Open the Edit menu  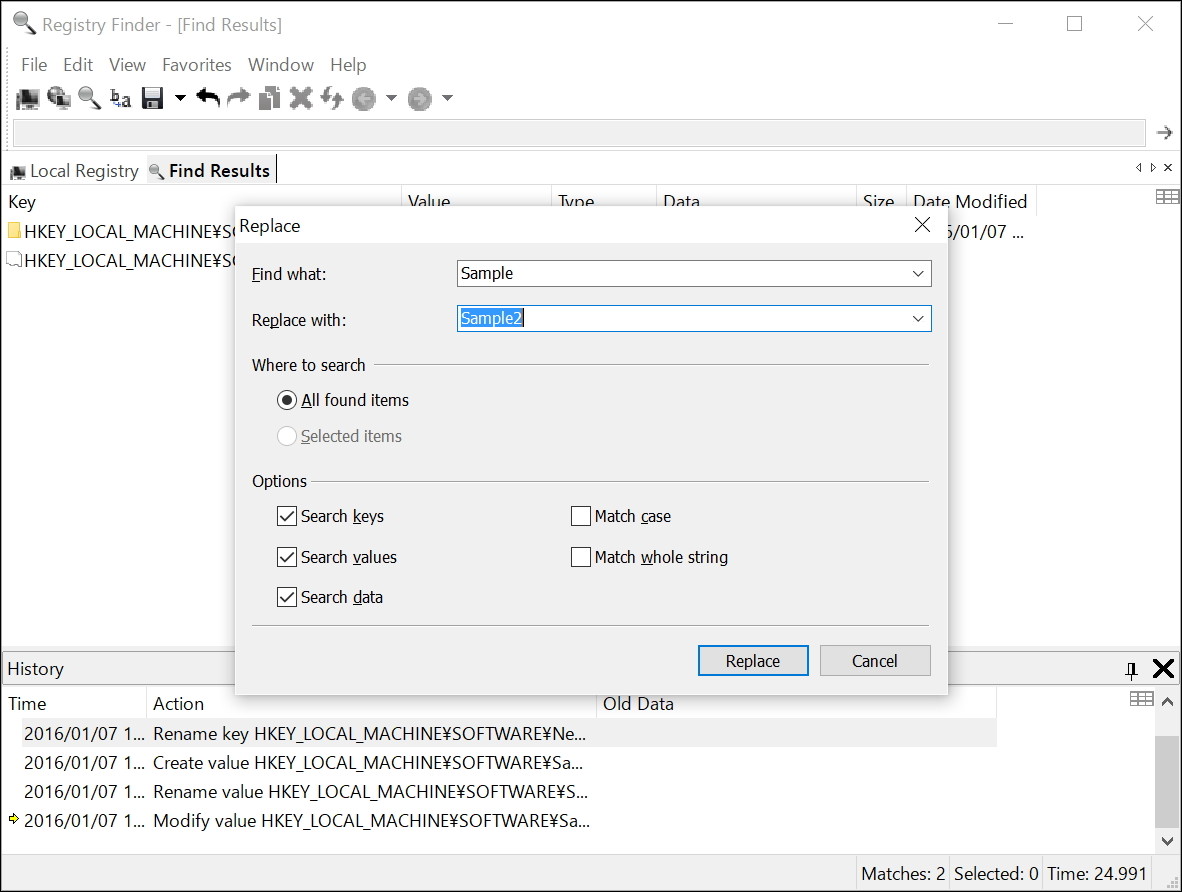(x=78, y=65)
